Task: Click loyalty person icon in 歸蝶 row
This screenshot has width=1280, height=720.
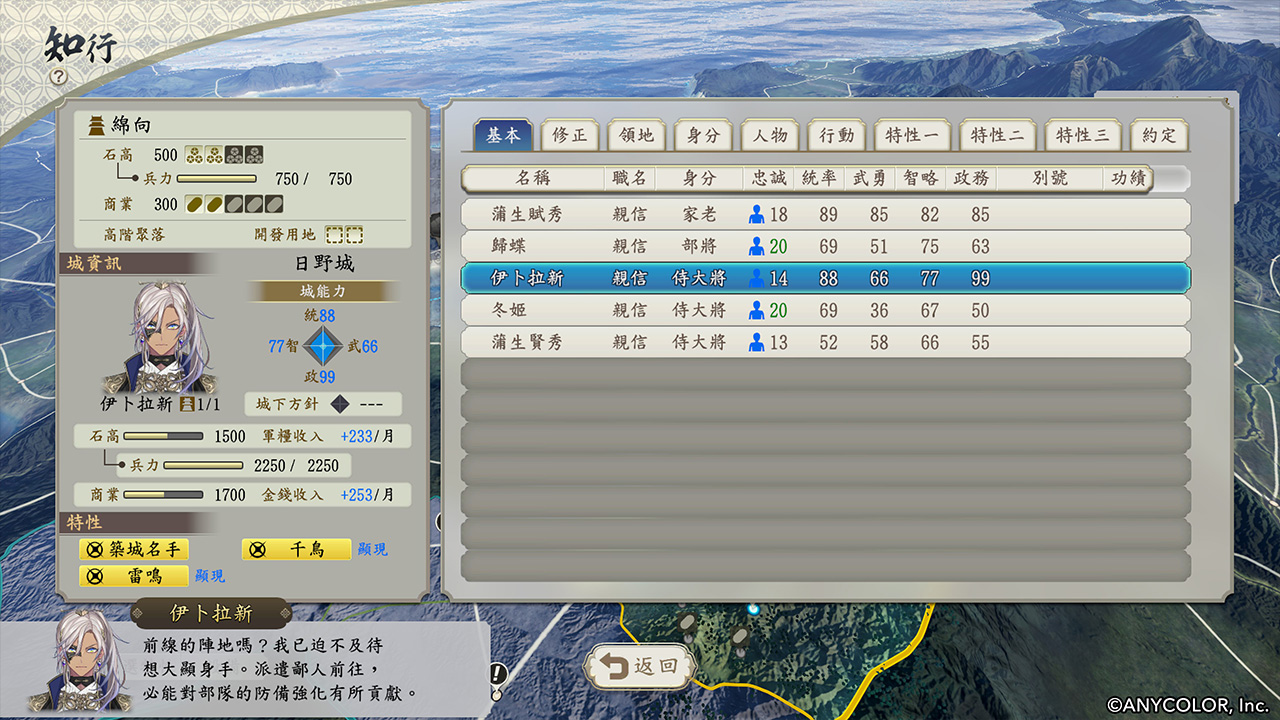Action: (757, 246)
